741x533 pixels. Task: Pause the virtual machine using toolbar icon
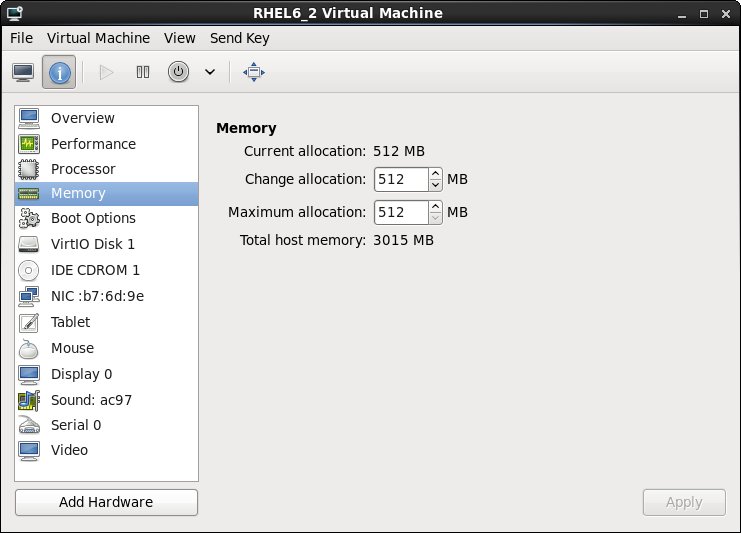(x=143, y=72)
